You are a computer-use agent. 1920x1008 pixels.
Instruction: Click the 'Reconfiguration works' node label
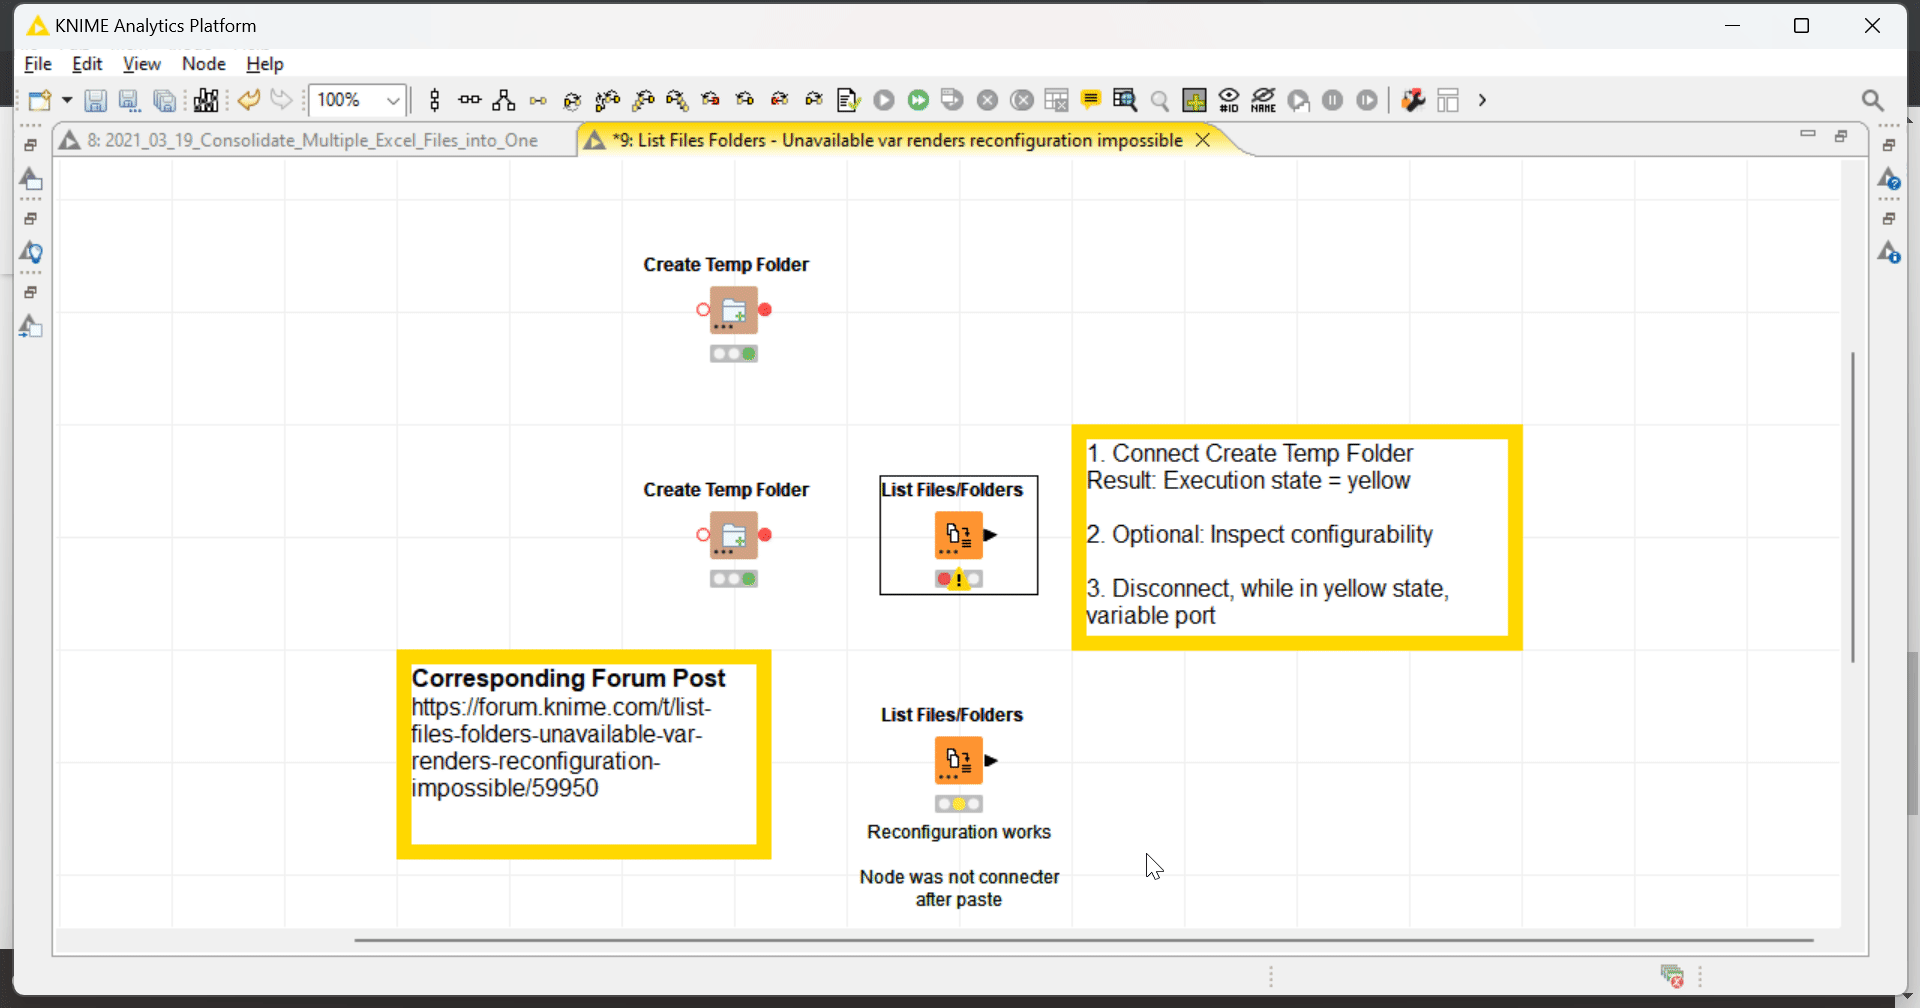959,832
